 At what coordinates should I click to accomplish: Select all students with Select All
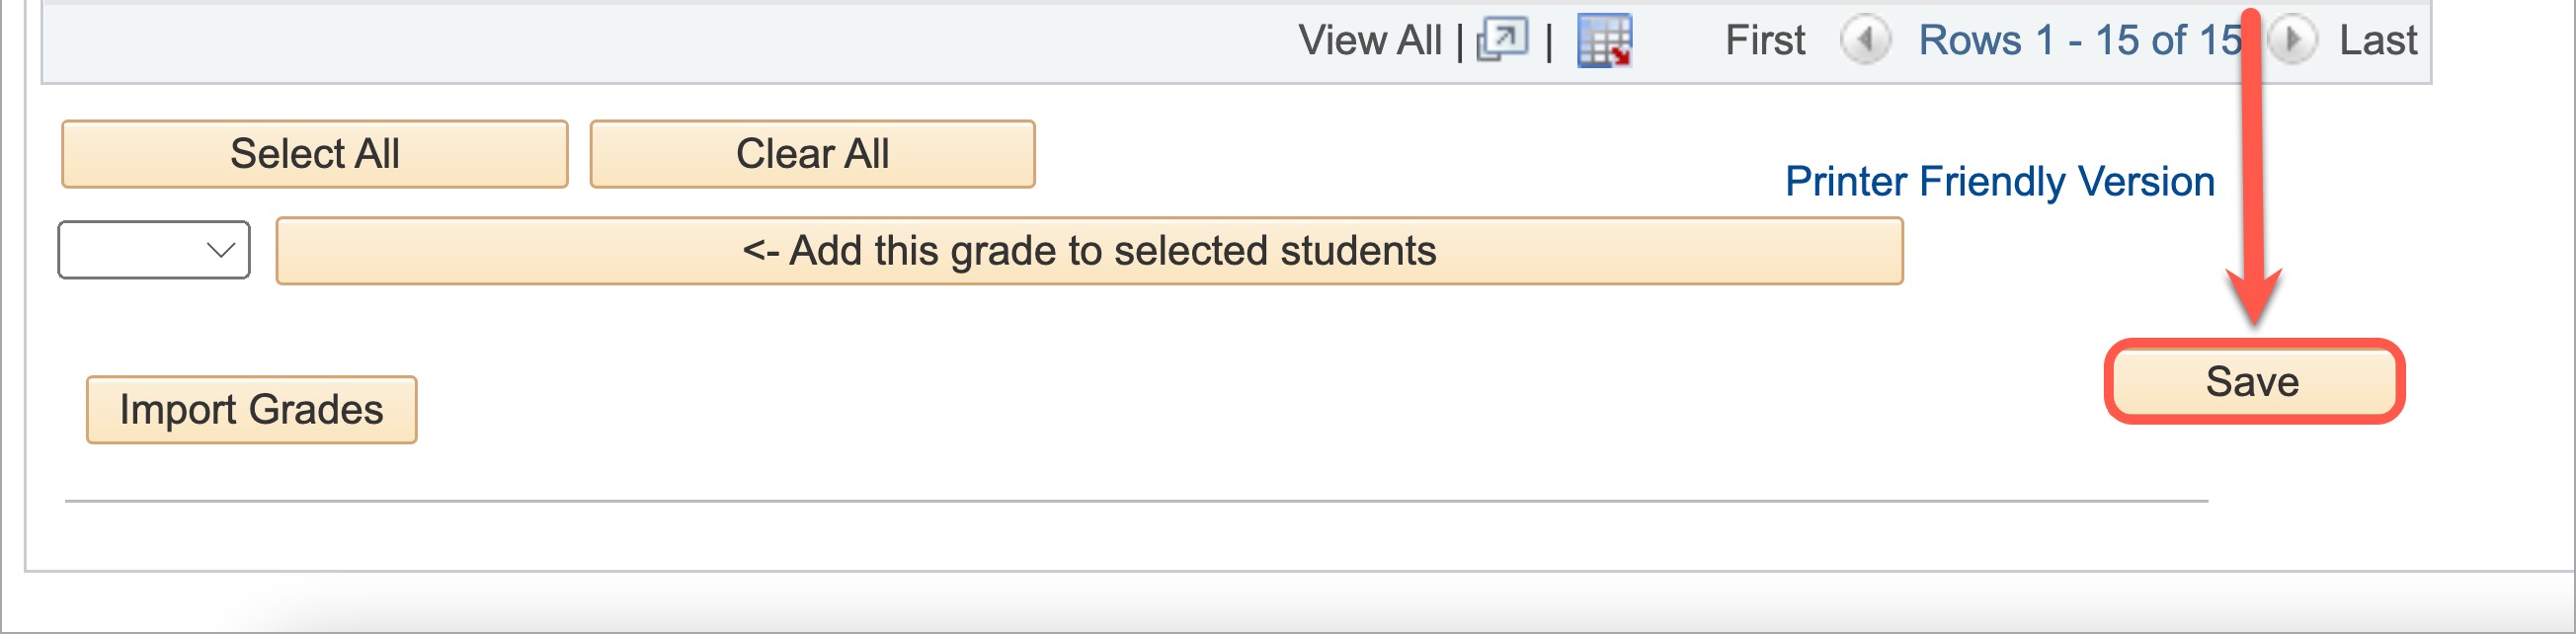pyautogui.click(x=315, y=154)
